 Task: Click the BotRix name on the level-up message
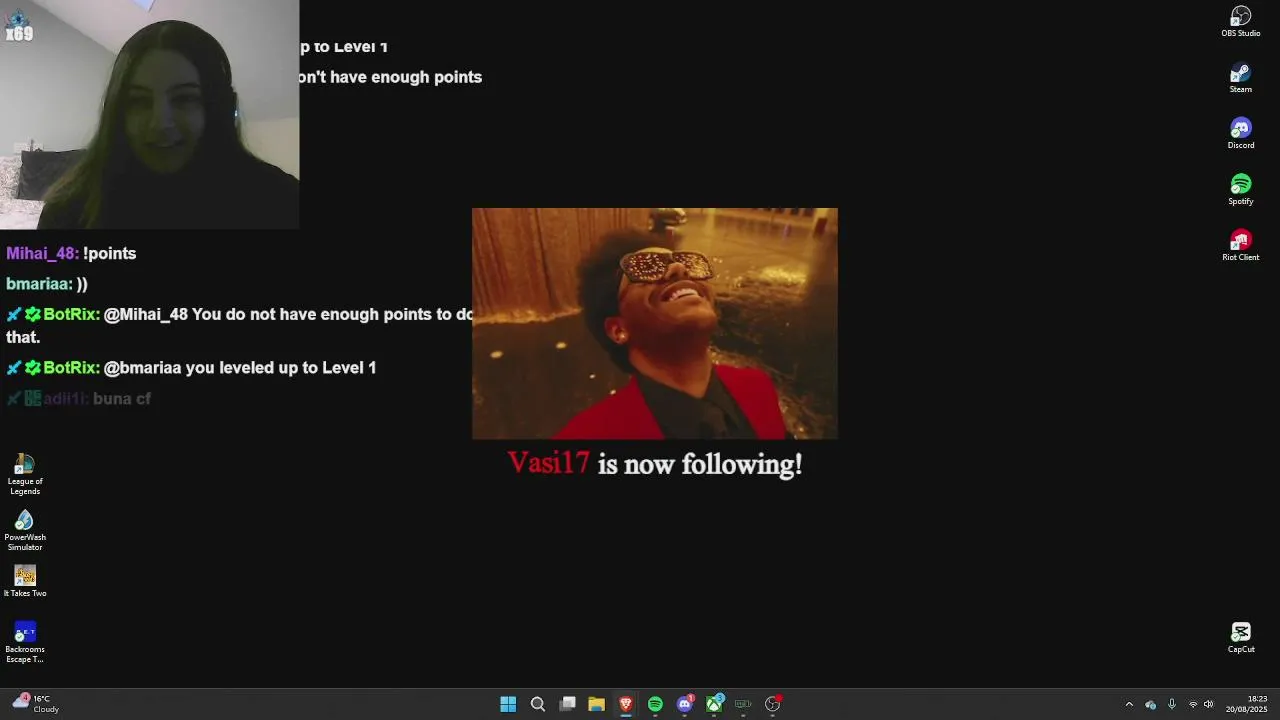pos(71,368)
